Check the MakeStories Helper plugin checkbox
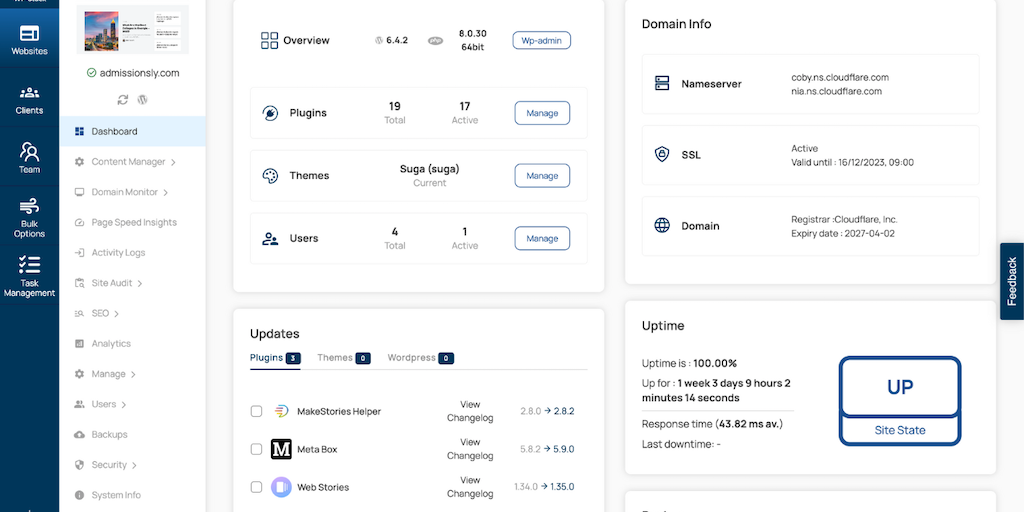This screenshot has width=1024, height=512. coord(257,411)
